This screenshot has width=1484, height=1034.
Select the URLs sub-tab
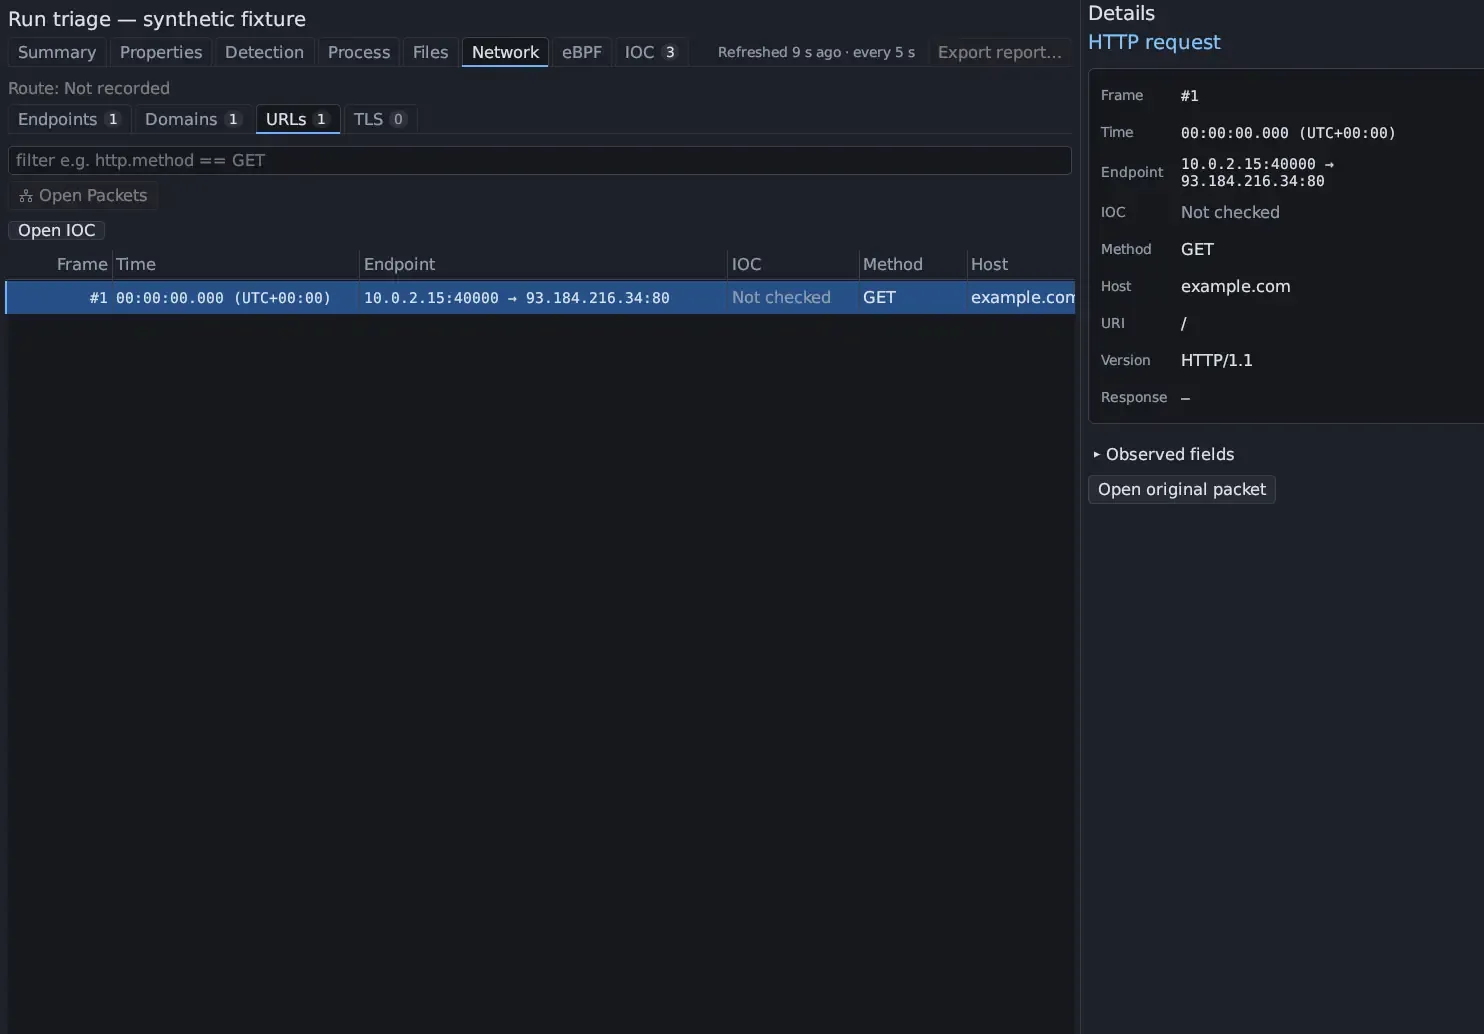(x=297, y=119)
